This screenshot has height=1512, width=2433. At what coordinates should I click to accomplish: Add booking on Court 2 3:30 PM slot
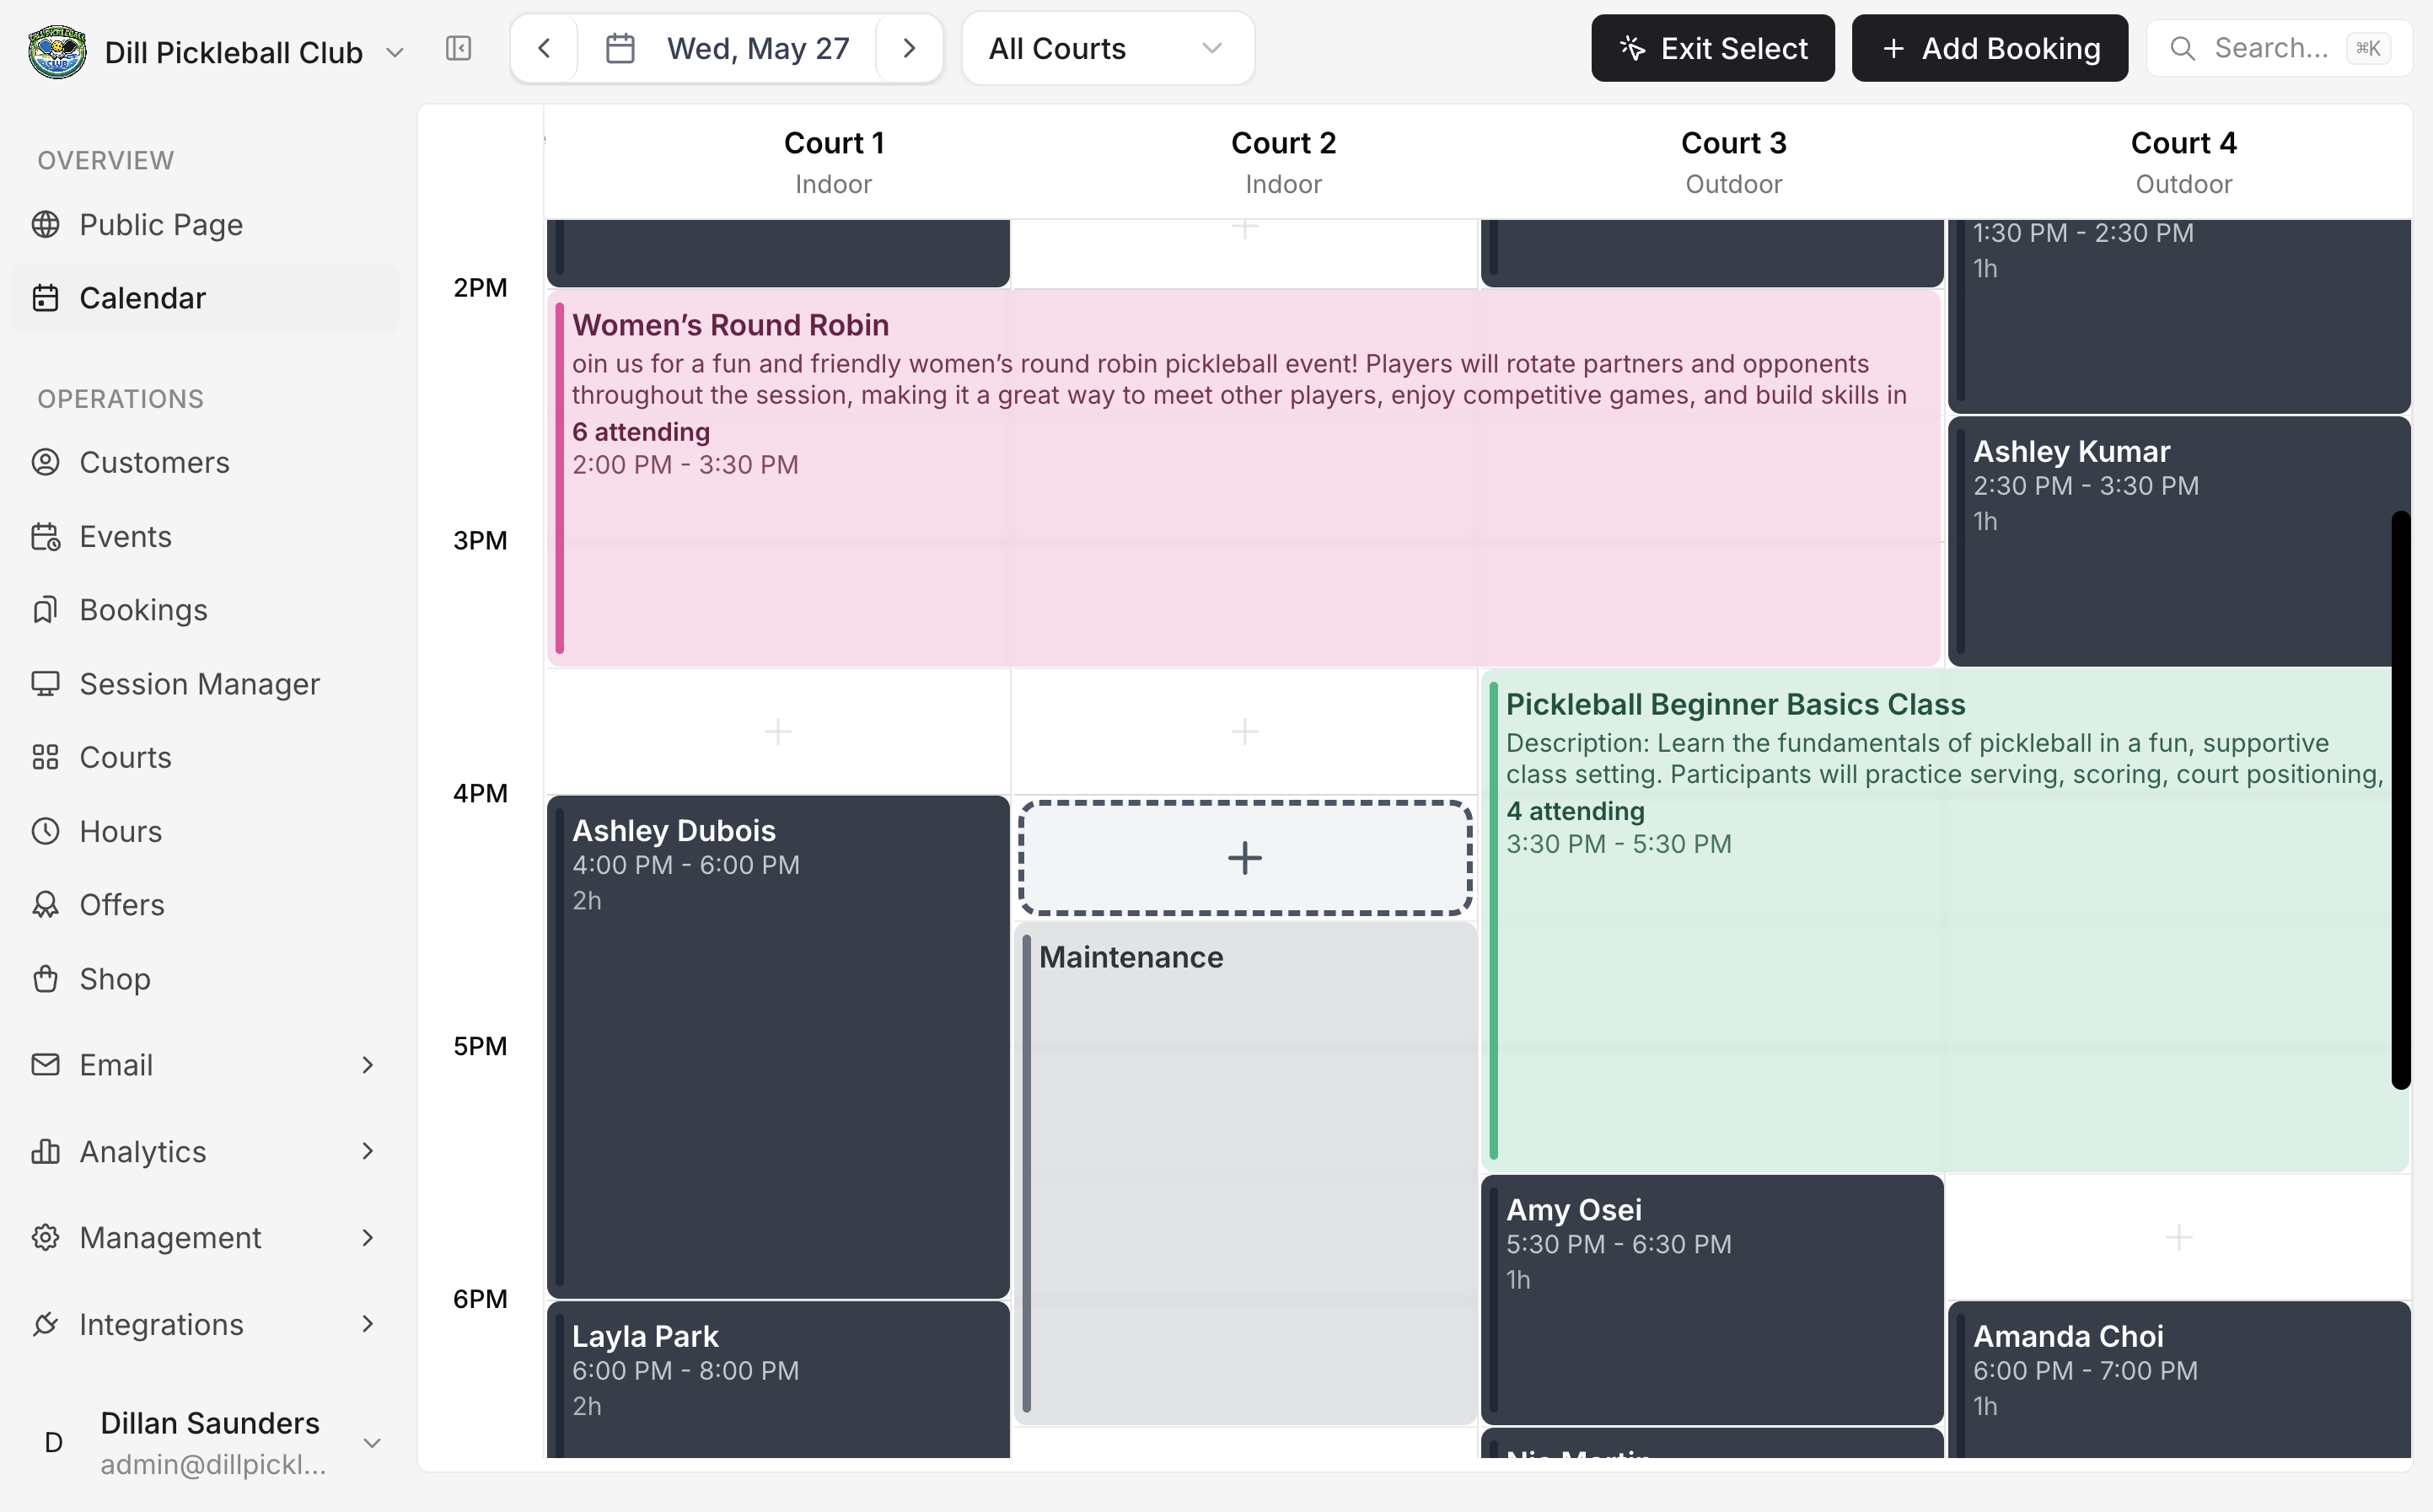coord(1245,732)
